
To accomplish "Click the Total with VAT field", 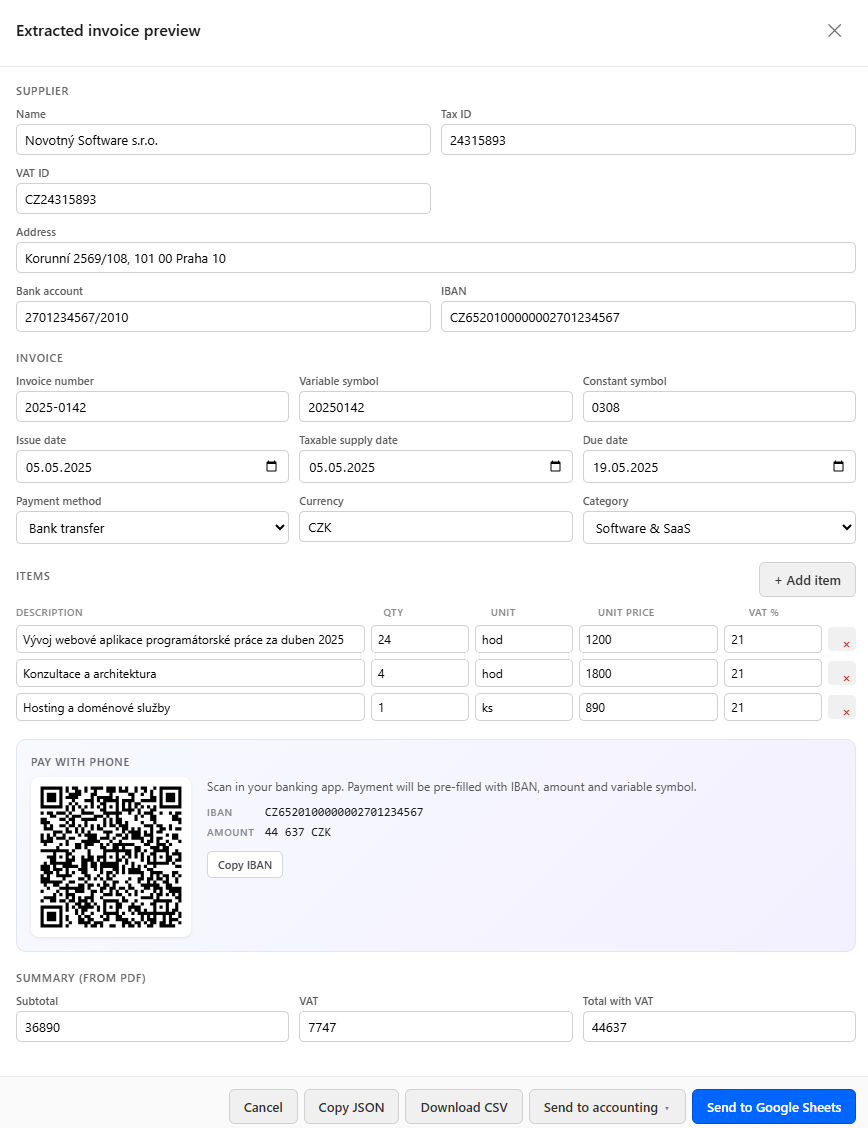I will click(719, 1027).
